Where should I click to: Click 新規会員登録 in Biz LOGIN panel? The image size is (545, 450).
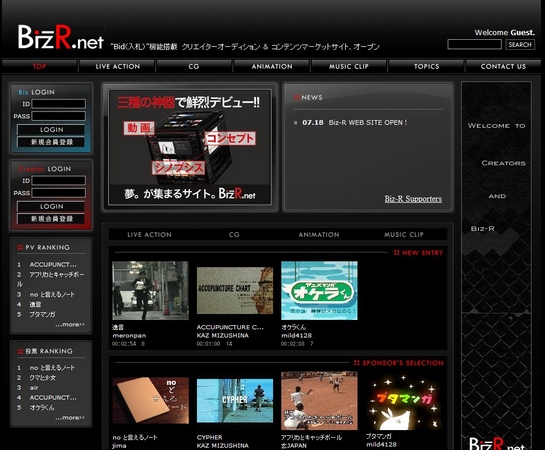coord(51,142)
